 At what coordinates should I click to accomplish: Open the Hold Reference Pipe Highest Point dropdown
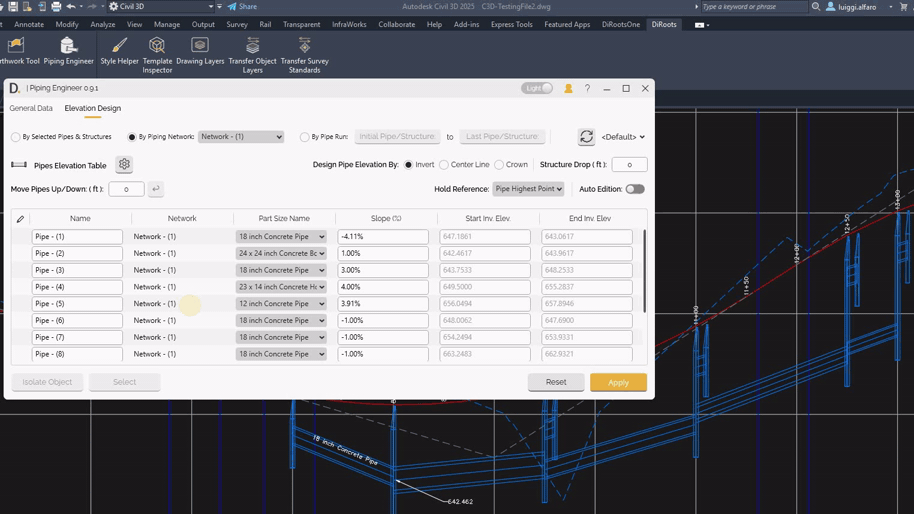[528, 189]
